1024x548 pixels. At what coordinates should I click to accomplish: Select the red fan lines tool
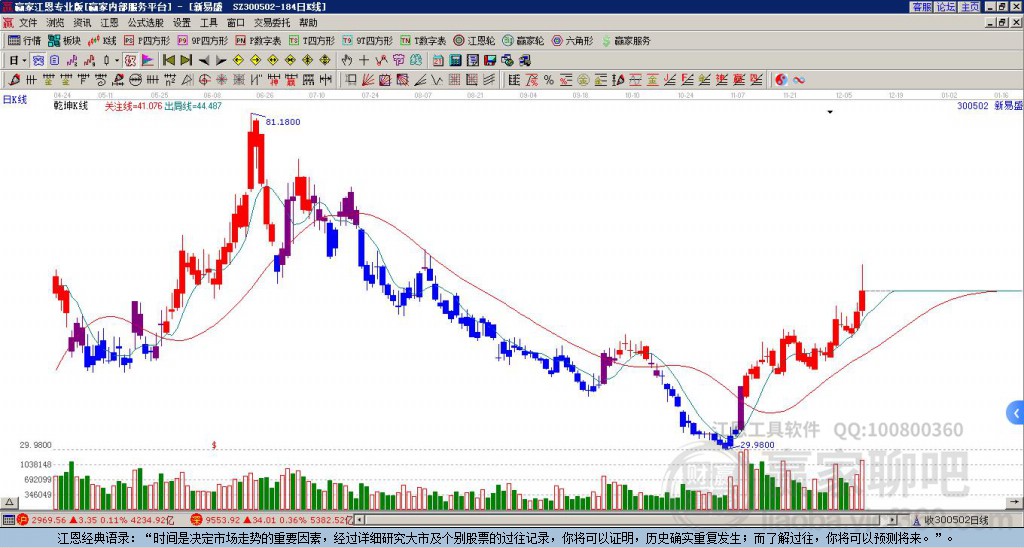pyautogui.click(x=368, y=80)
